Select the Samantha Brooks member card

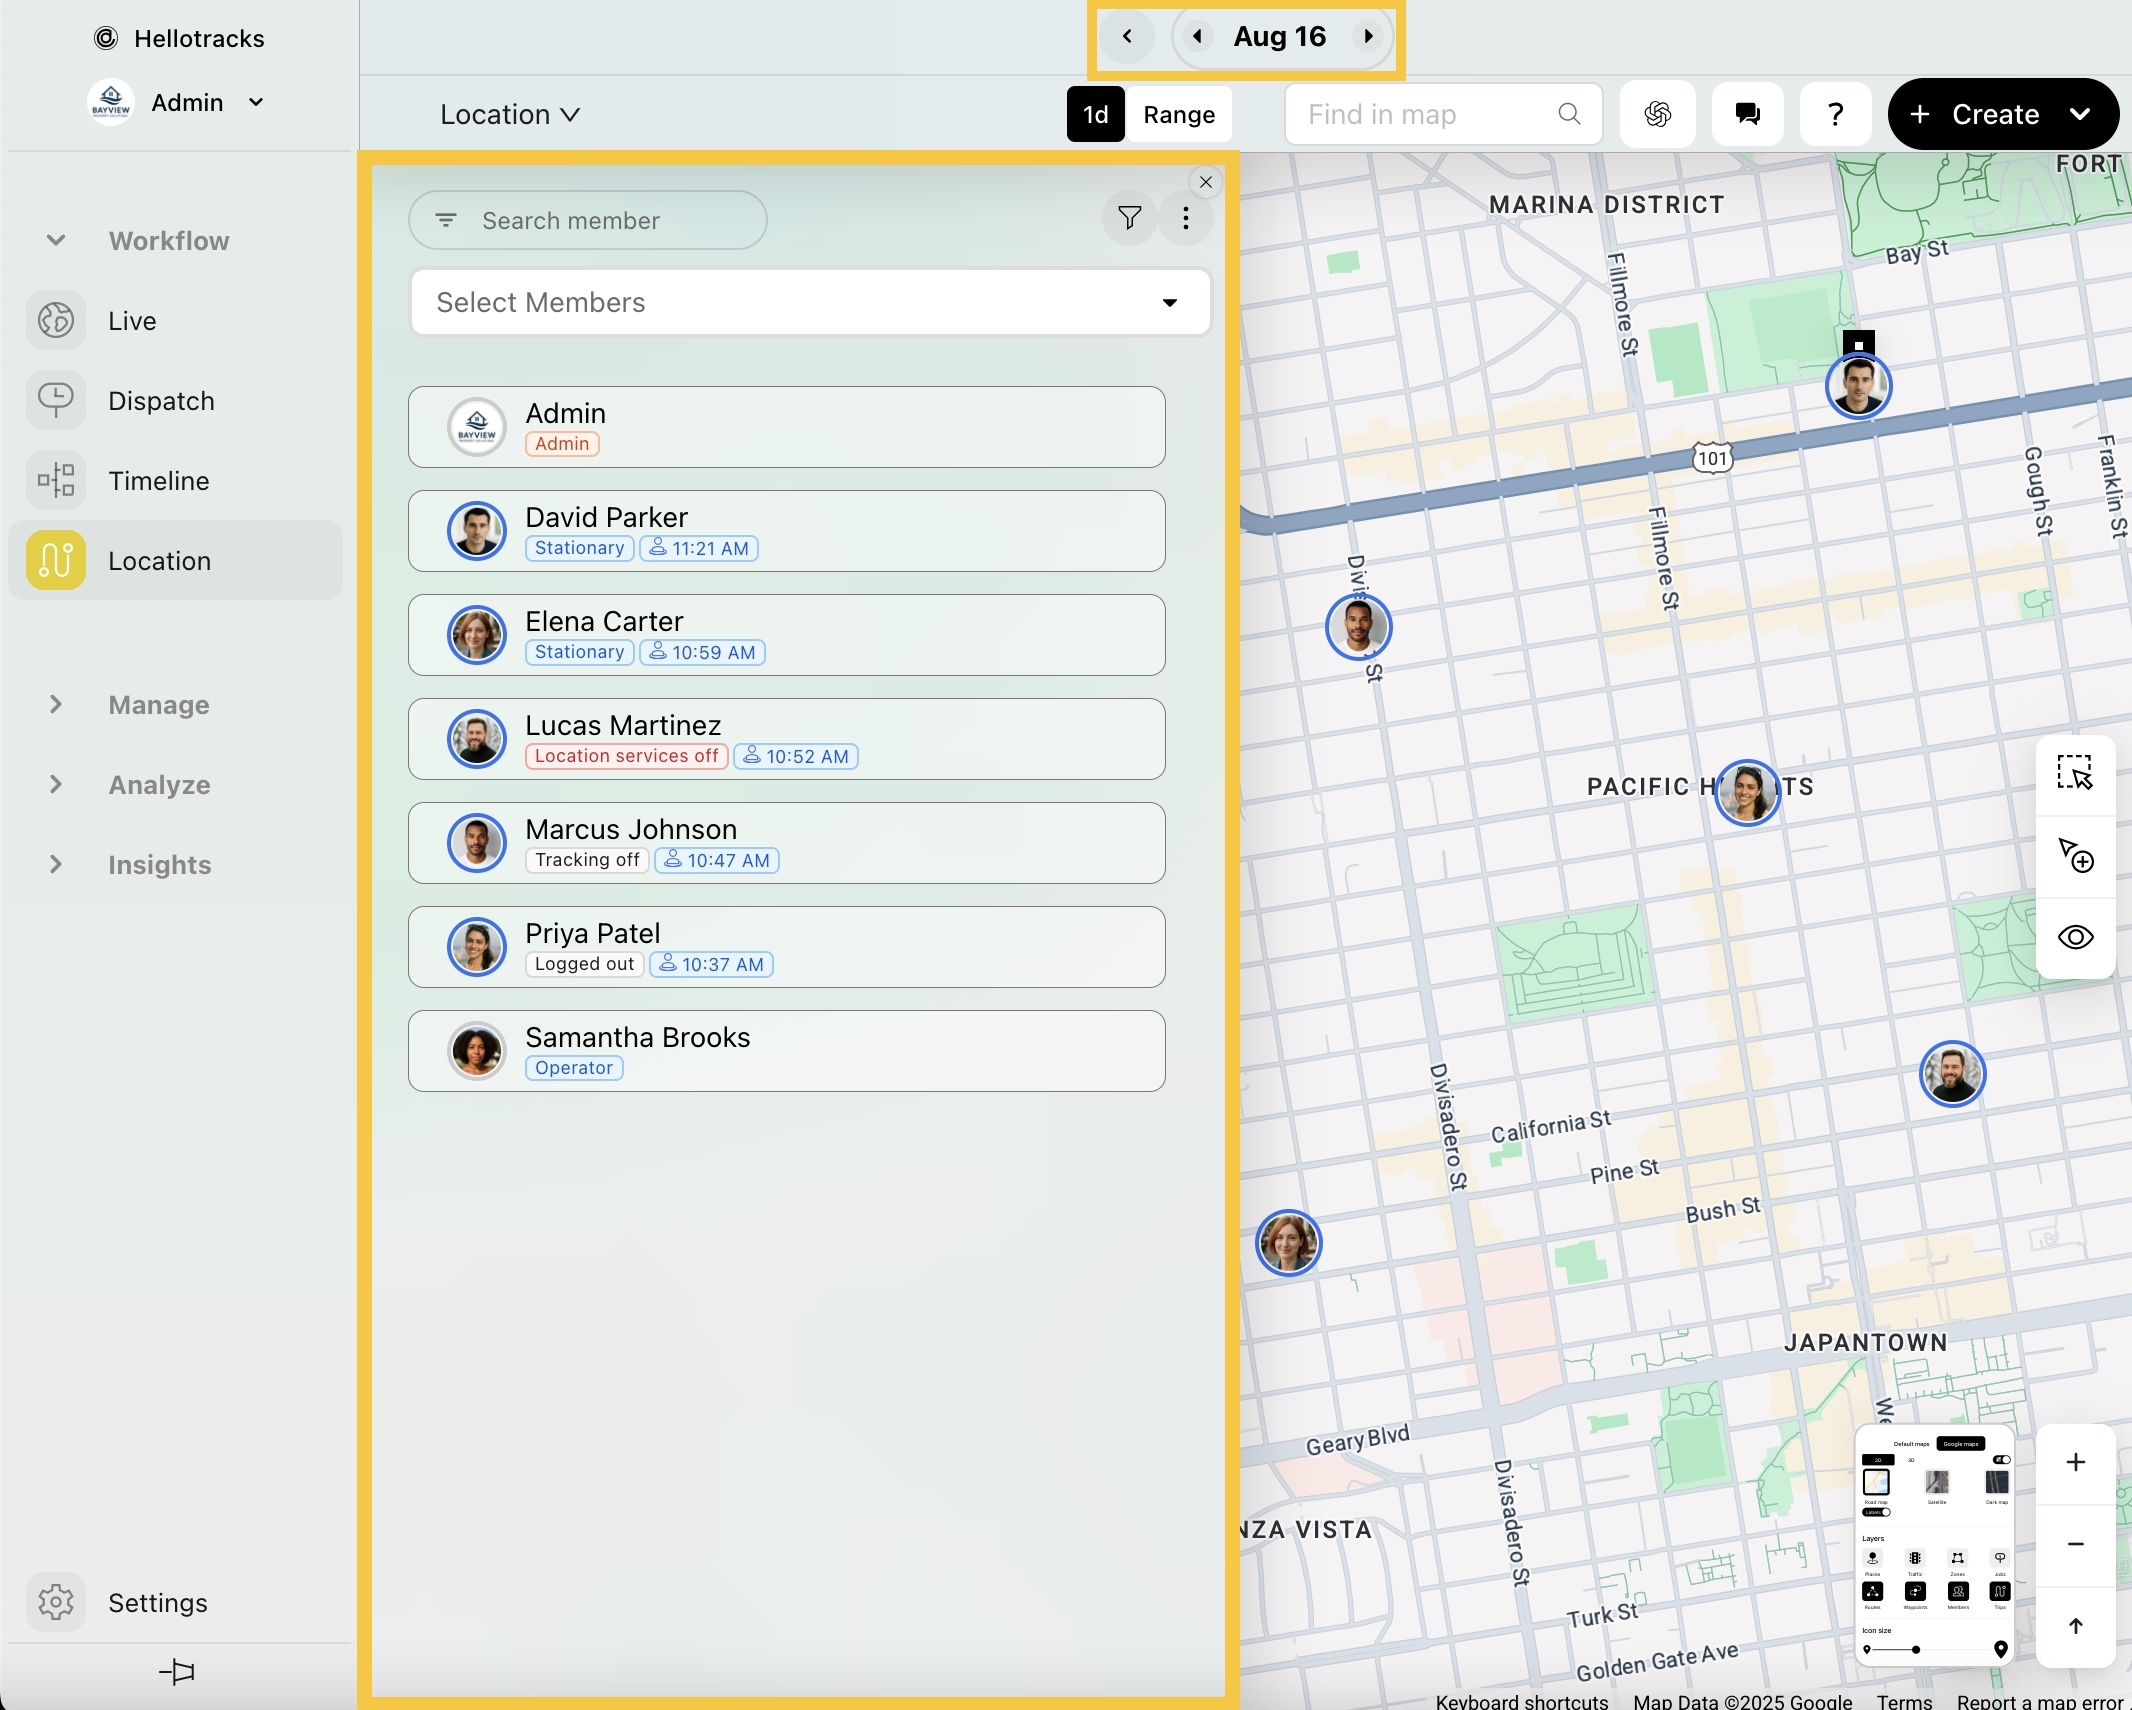[x=786, y=1051]
